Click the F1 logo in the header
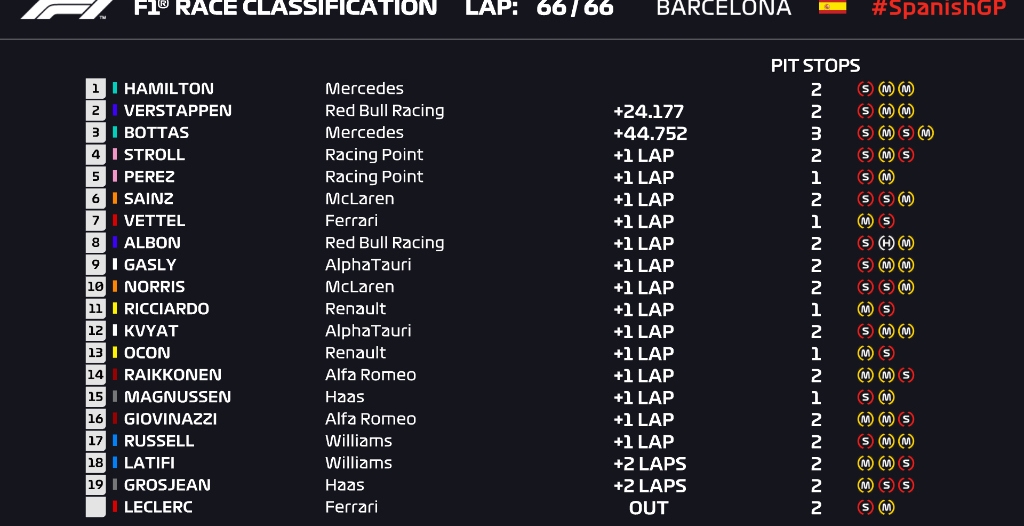1024x526 pixels. point(66,8)
